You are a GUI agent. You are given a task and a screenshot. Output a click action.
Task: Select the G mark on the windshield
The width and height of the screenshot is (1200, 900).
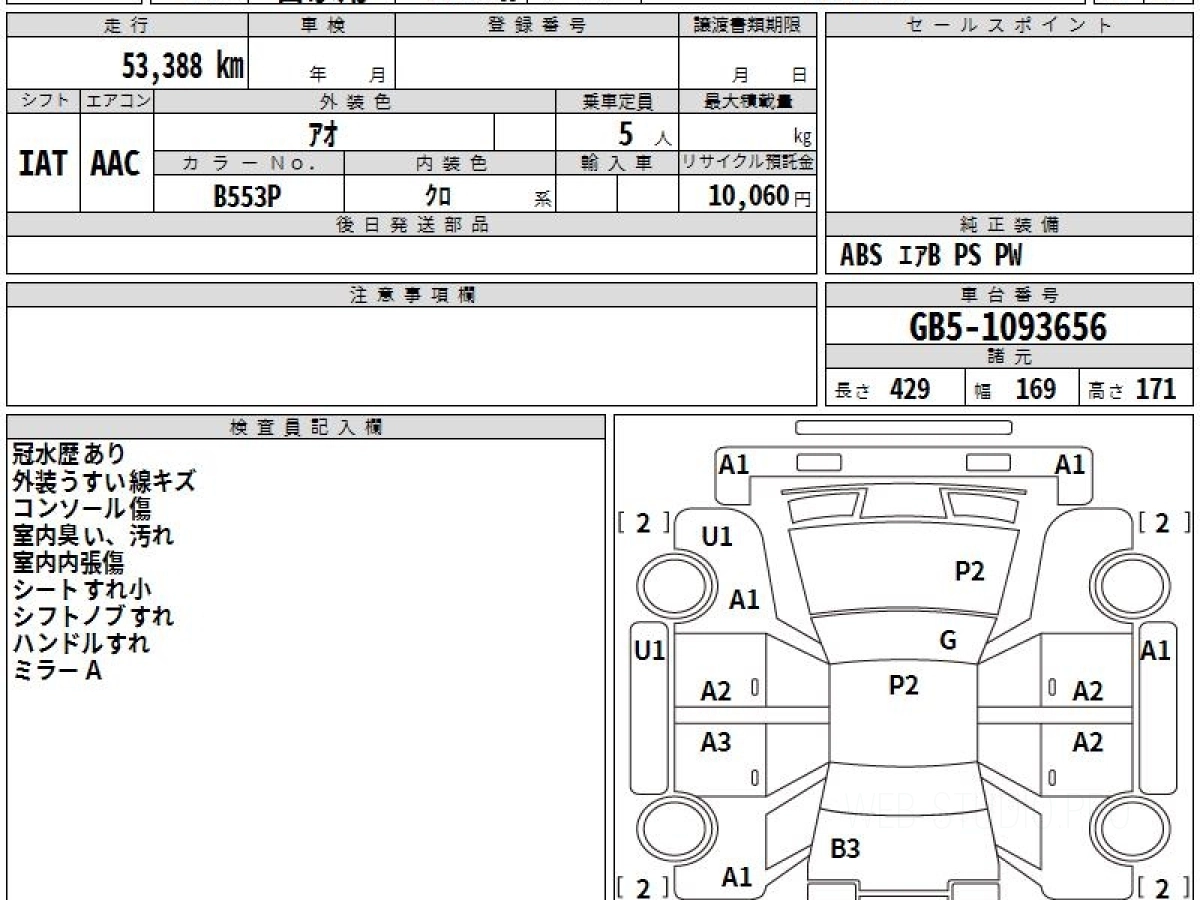pyautogui.click(x=948, y=641)
